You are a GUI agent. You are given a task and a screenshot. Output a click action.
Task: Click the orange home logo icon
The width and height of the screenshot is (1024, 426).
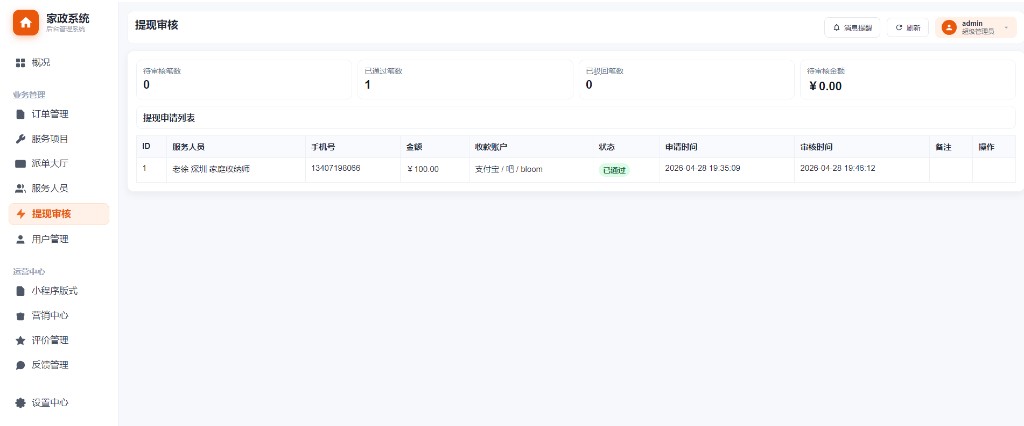click(25, 23)
